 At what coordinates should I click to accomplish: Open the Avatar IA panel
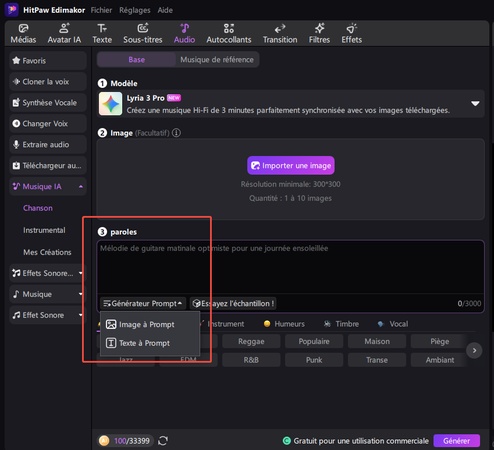tap(64, 34)
